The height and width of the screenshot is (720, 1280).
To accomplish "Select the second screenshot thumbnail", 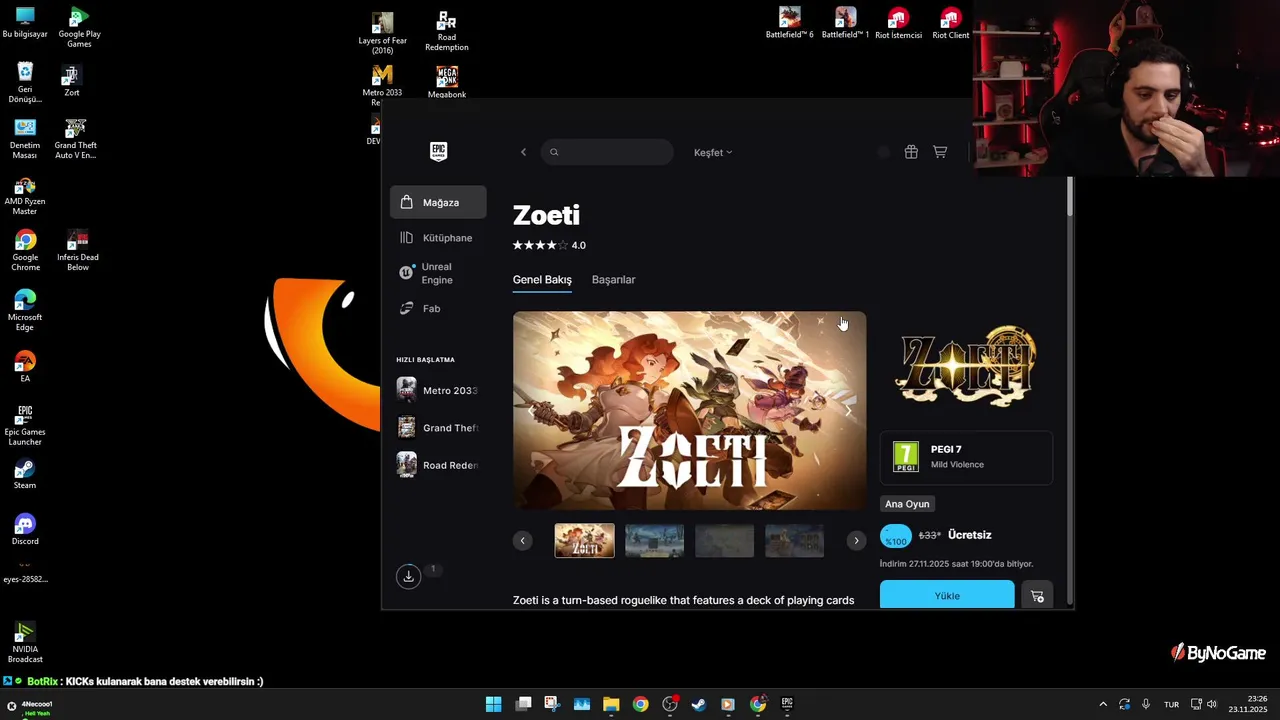I will [x=655, y=541].
